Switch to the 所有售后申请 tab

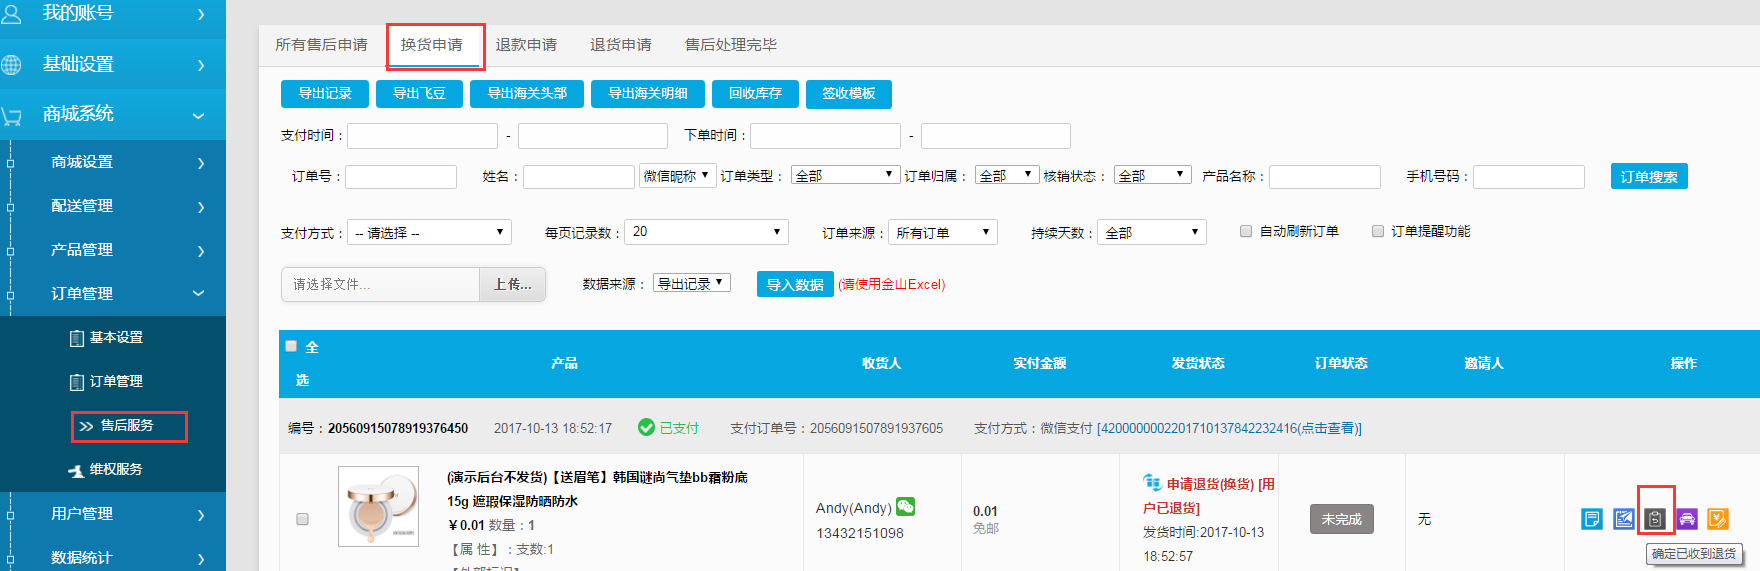[x=322, y=45]
